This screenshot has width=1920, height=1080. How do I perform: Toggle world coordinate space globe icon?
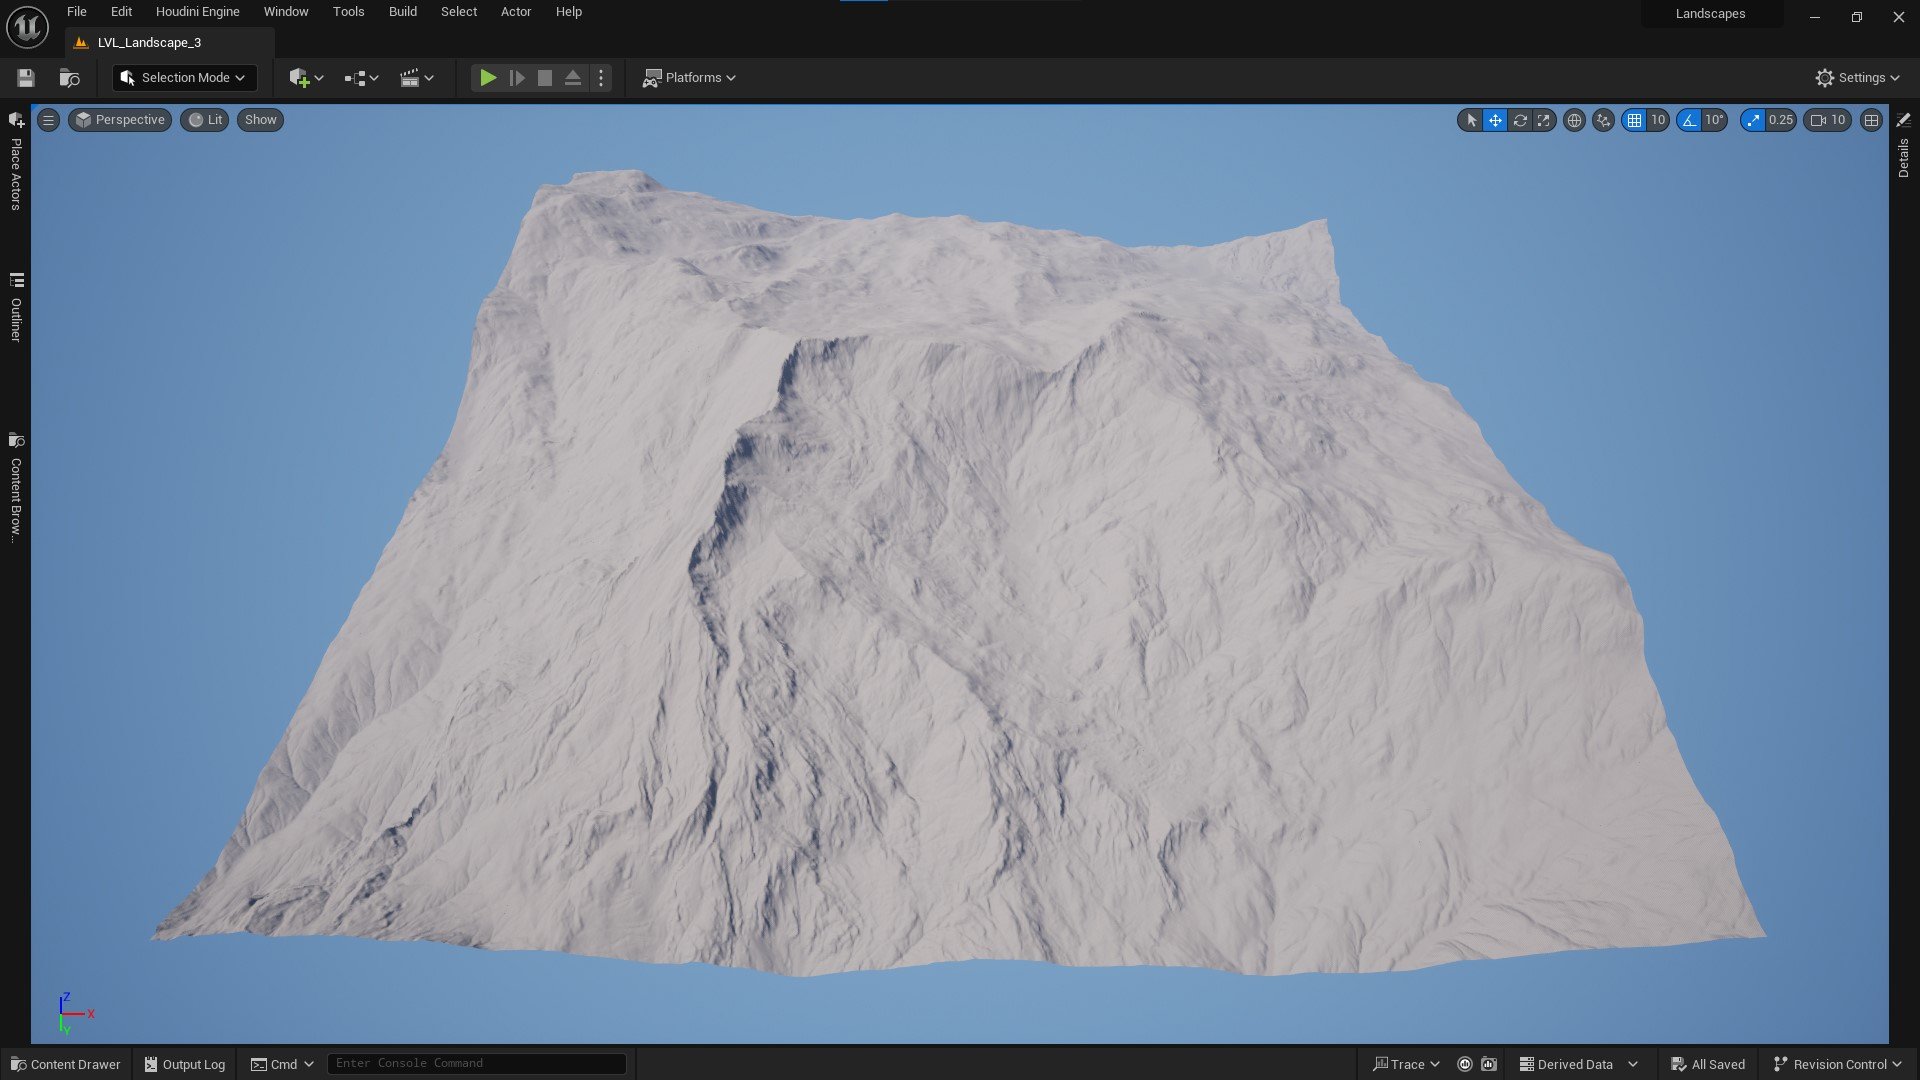tap(1574, 120)
